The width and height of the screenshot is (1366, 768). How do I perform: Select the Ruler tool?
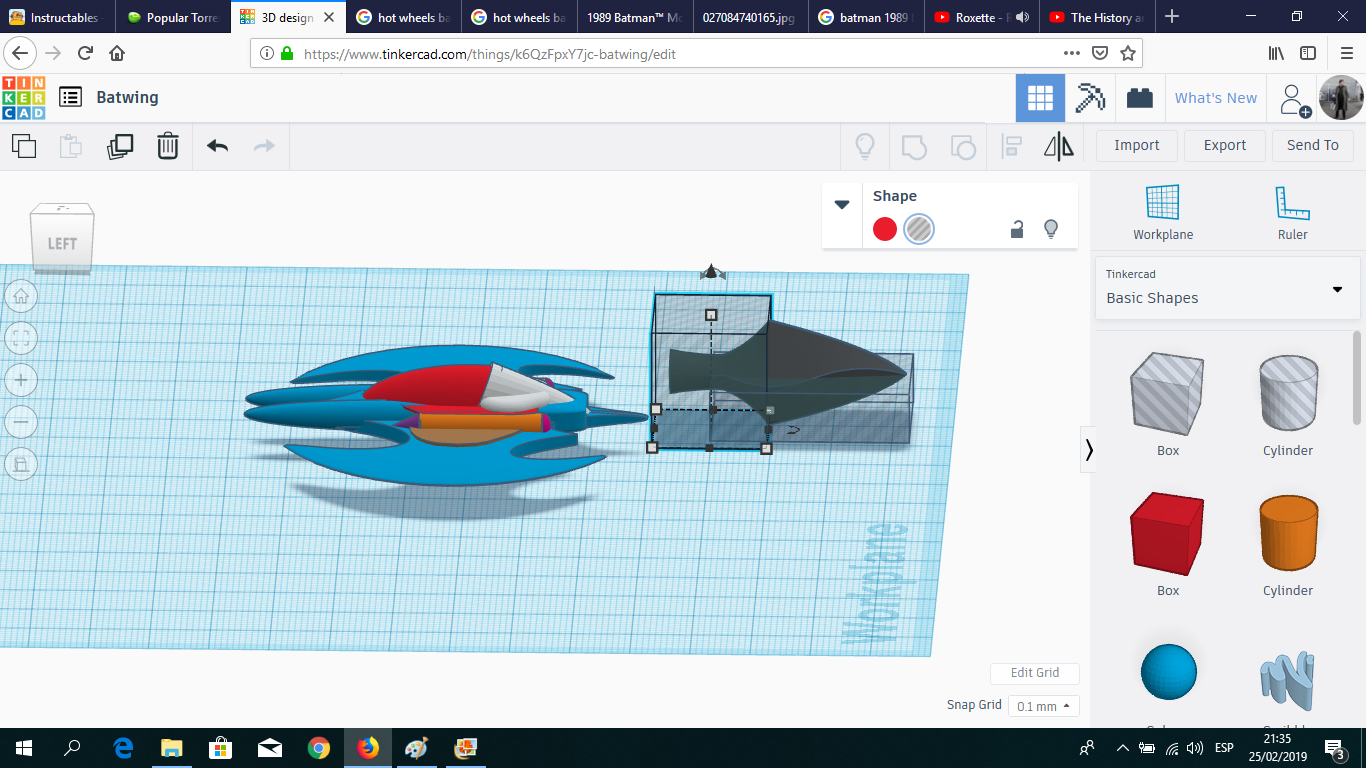point(1292,213)
